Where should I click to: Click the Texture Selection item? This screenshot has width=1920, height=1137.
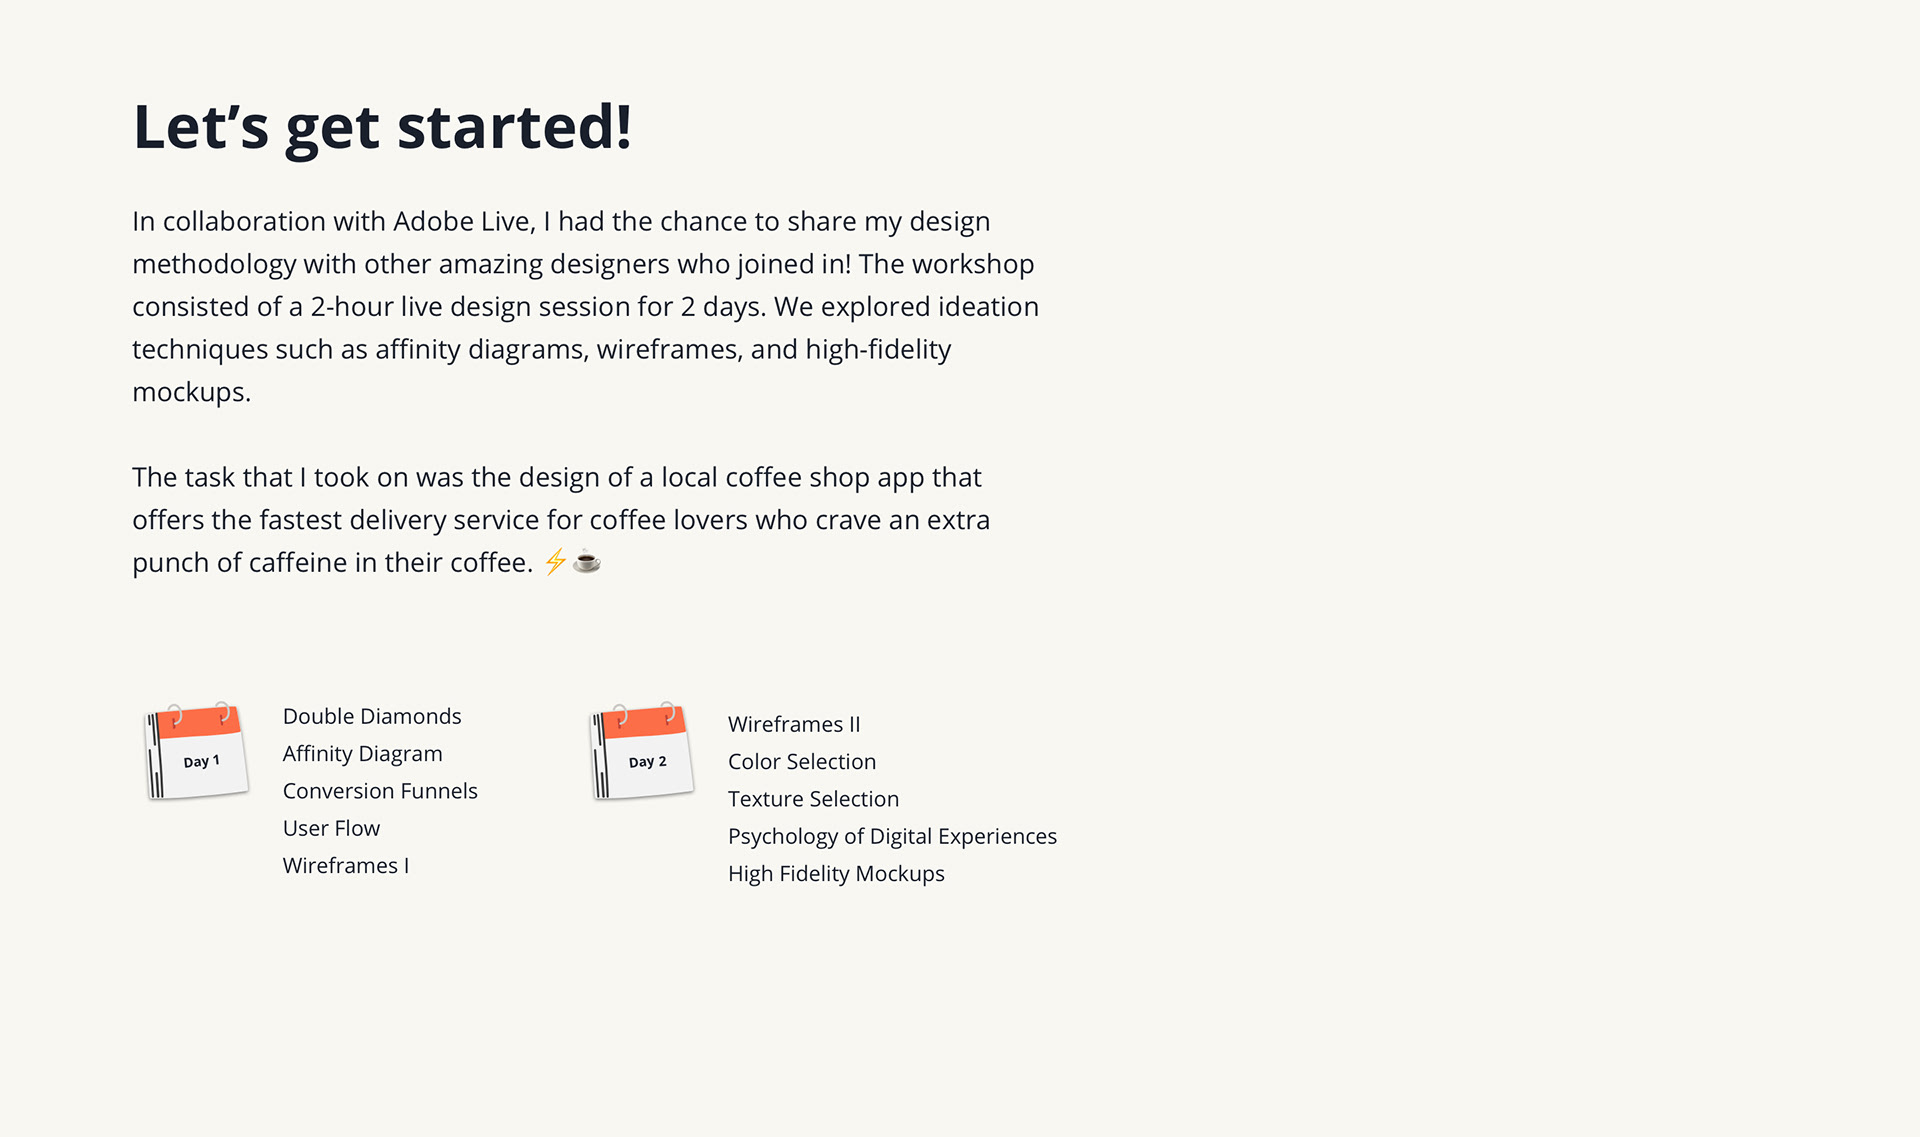coord(813,799)
